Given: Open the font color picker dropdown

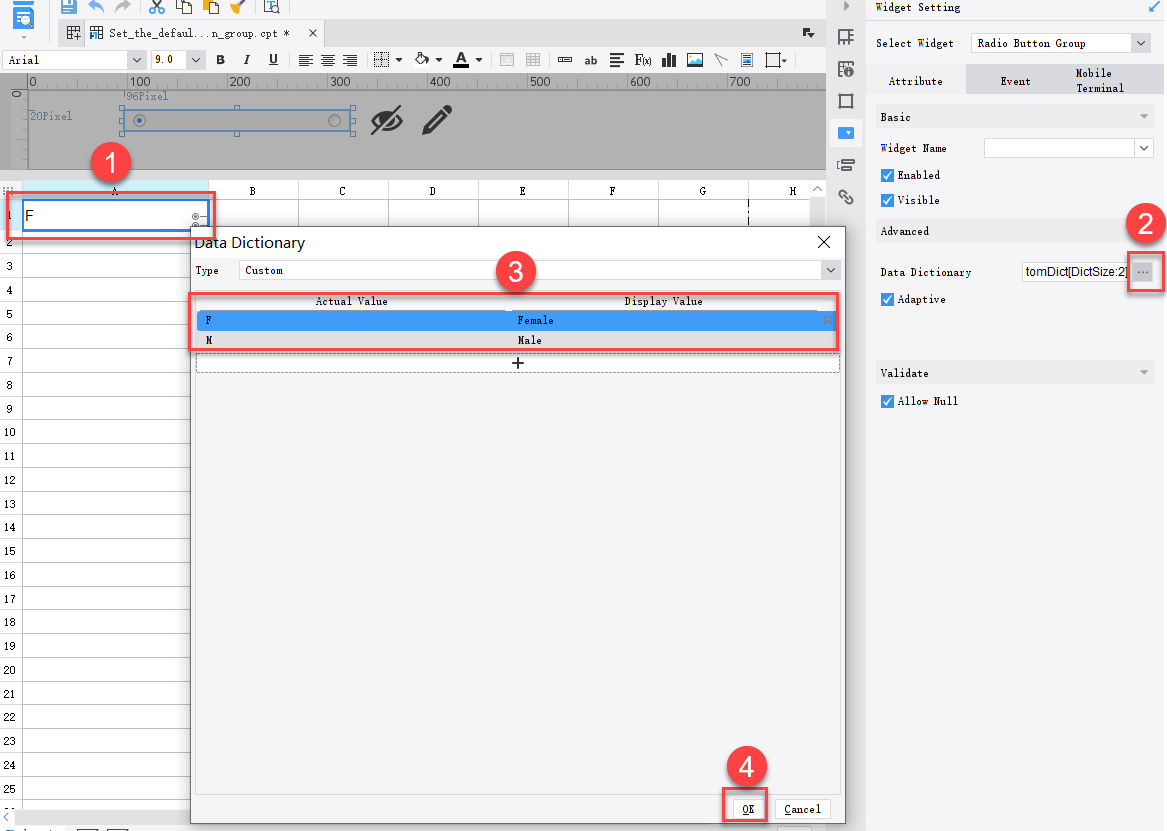Looking at the screenshot, I should 478,60.
